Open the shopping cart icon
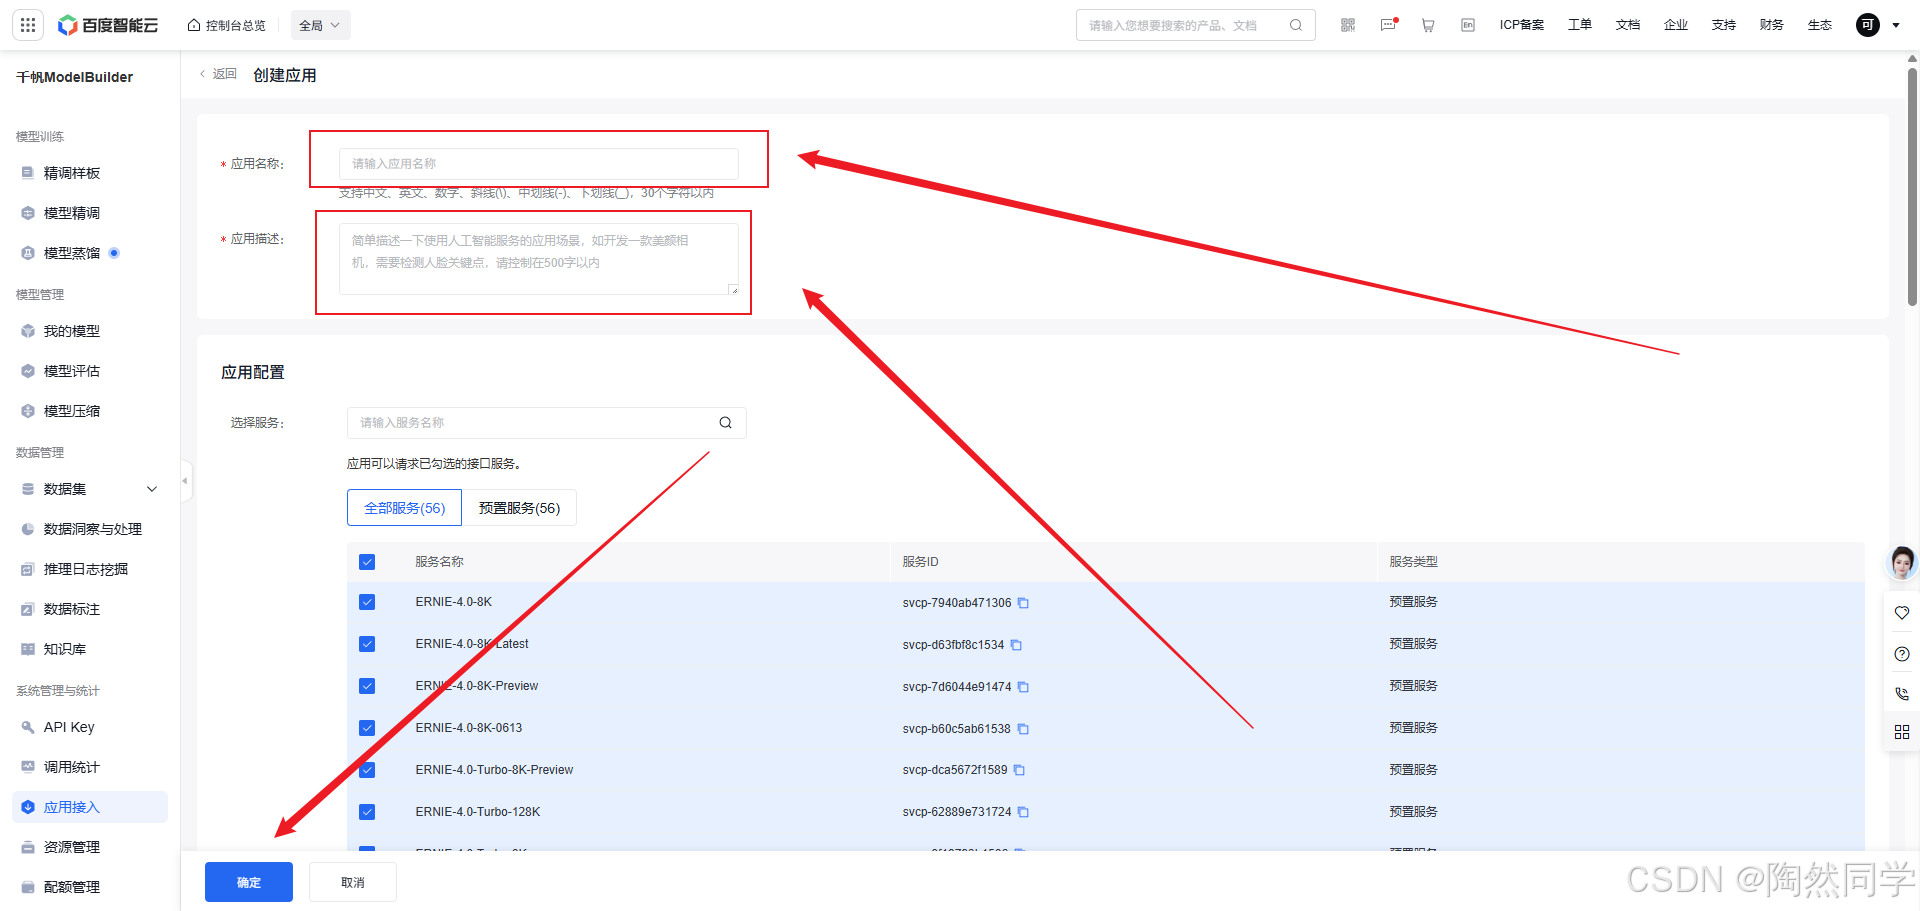The image size is (1920, 911). tap(1428, 25)
